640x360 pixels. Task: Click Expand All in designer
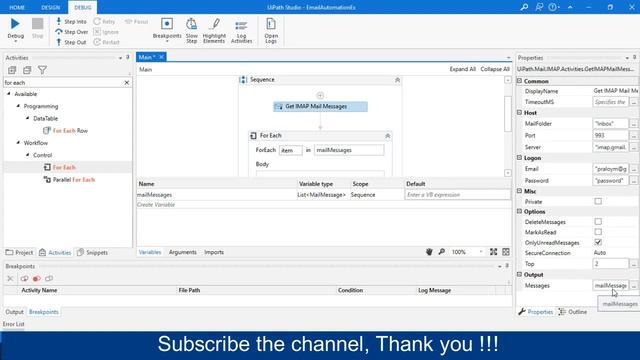tap(462, 69)
